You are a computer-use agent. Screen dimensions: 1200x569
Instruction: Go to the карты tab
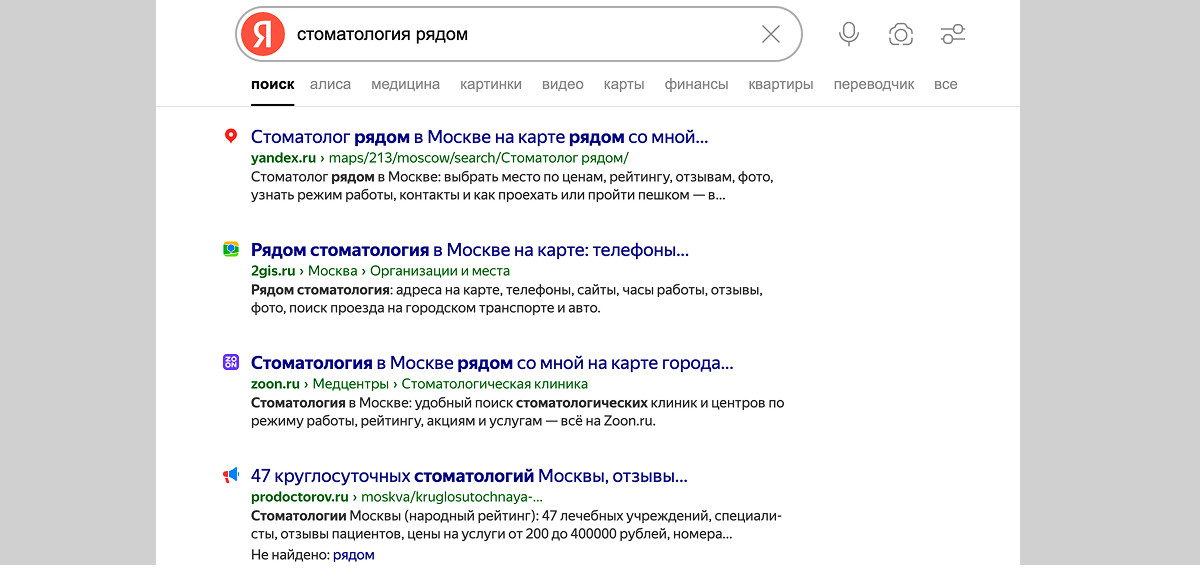pyautogui.click(x=624, y=85)
